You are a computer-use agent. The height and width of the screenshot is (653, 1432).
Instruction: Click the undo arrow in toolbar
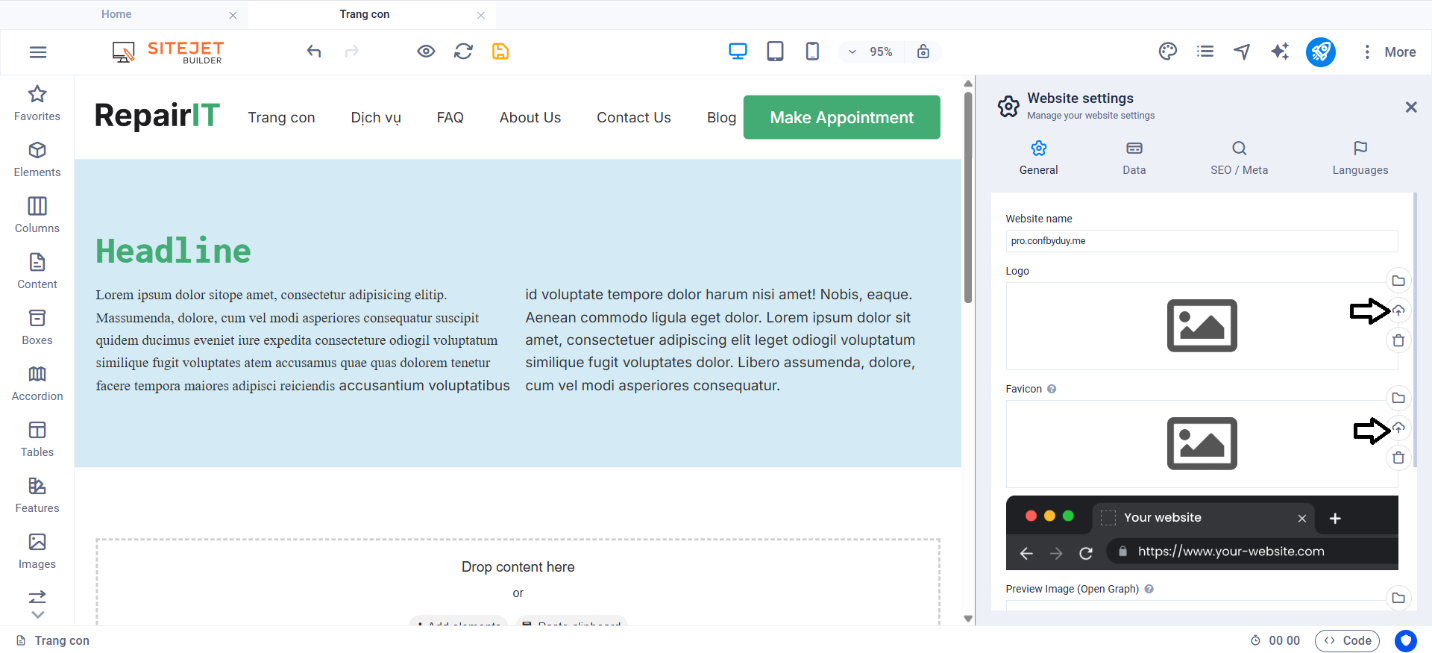pos(314,51)
